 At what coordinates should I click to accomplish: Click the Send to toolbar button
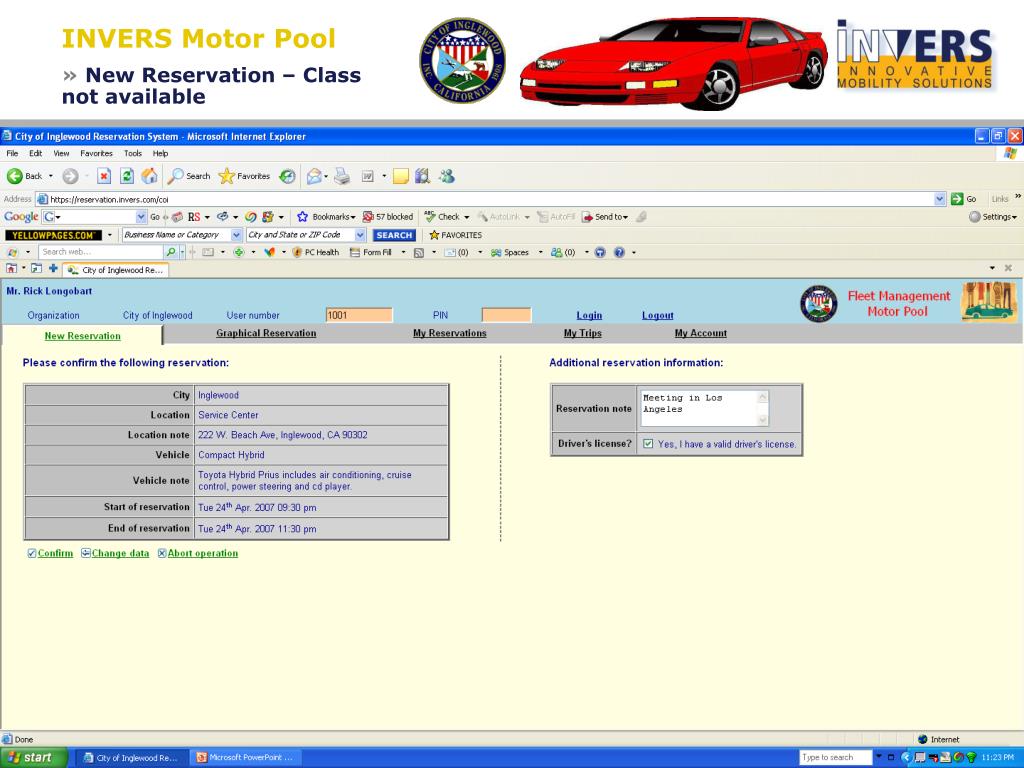click(605, 217)
